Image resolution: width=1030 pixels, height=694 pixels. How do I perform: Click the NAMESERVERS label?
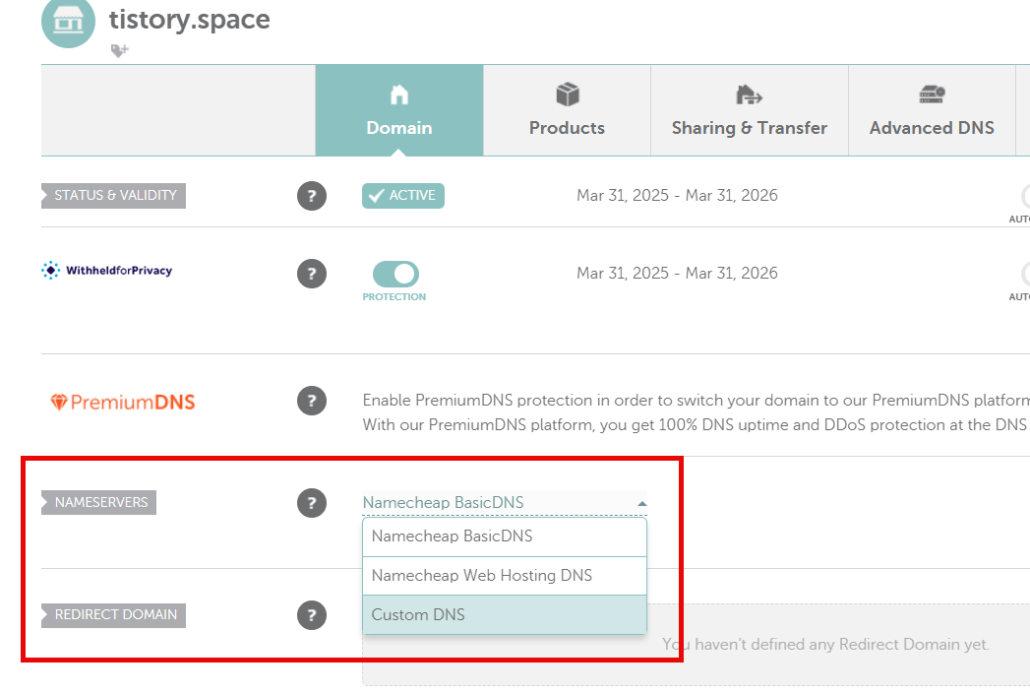click(99, 503)
